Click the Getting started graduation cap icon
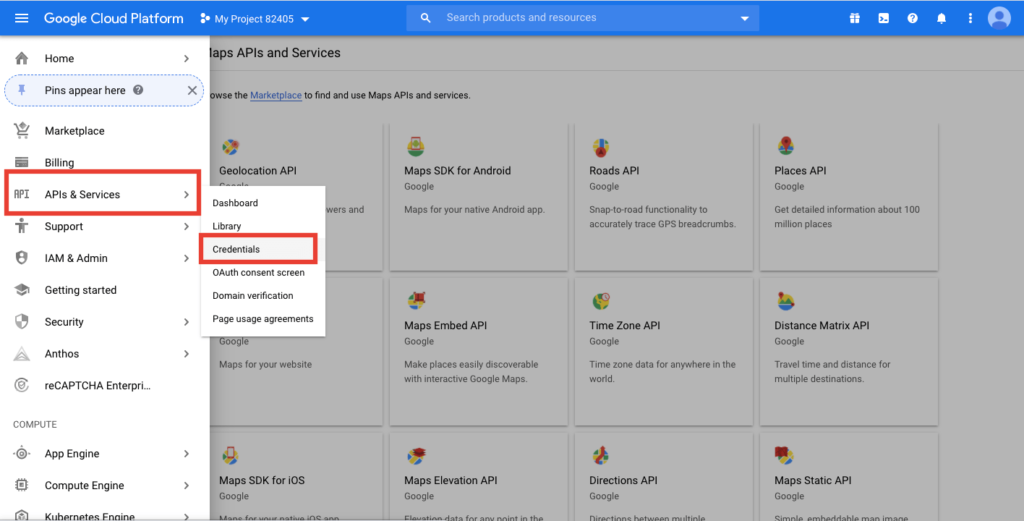 point(22,289)
